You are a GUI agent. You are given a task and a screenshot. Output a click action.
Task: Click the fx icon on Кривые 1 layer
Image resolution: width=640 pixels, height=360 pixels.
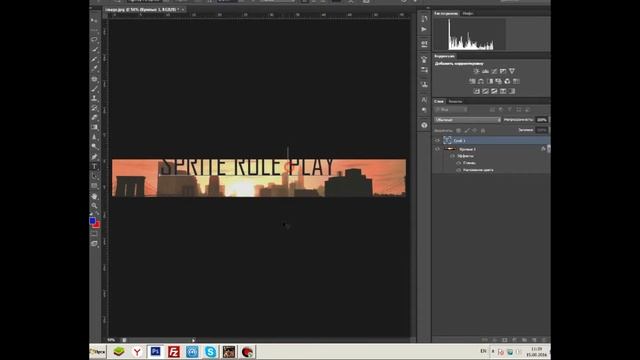543,149
